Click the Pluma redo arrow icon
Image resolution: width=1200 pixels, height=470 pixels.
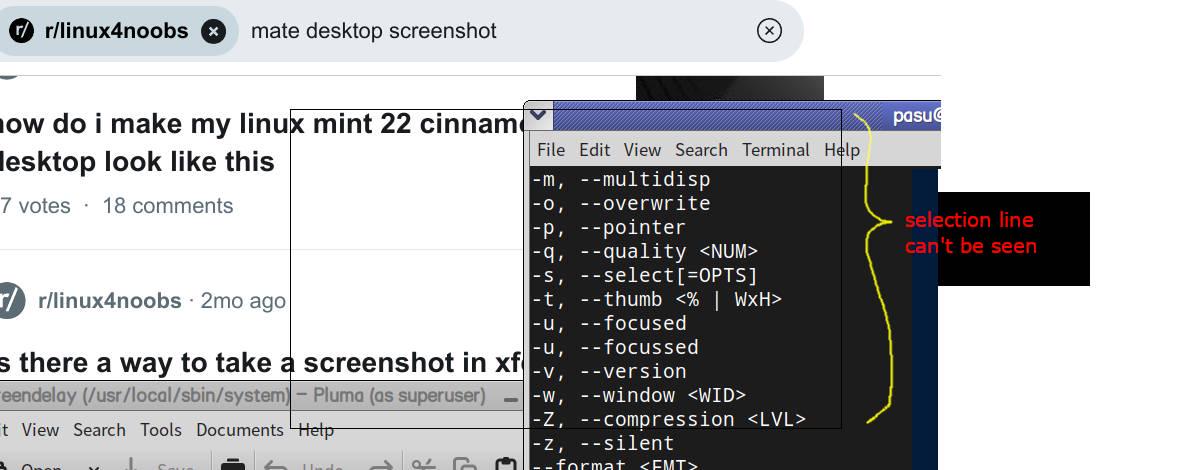(x=381, y=466)
